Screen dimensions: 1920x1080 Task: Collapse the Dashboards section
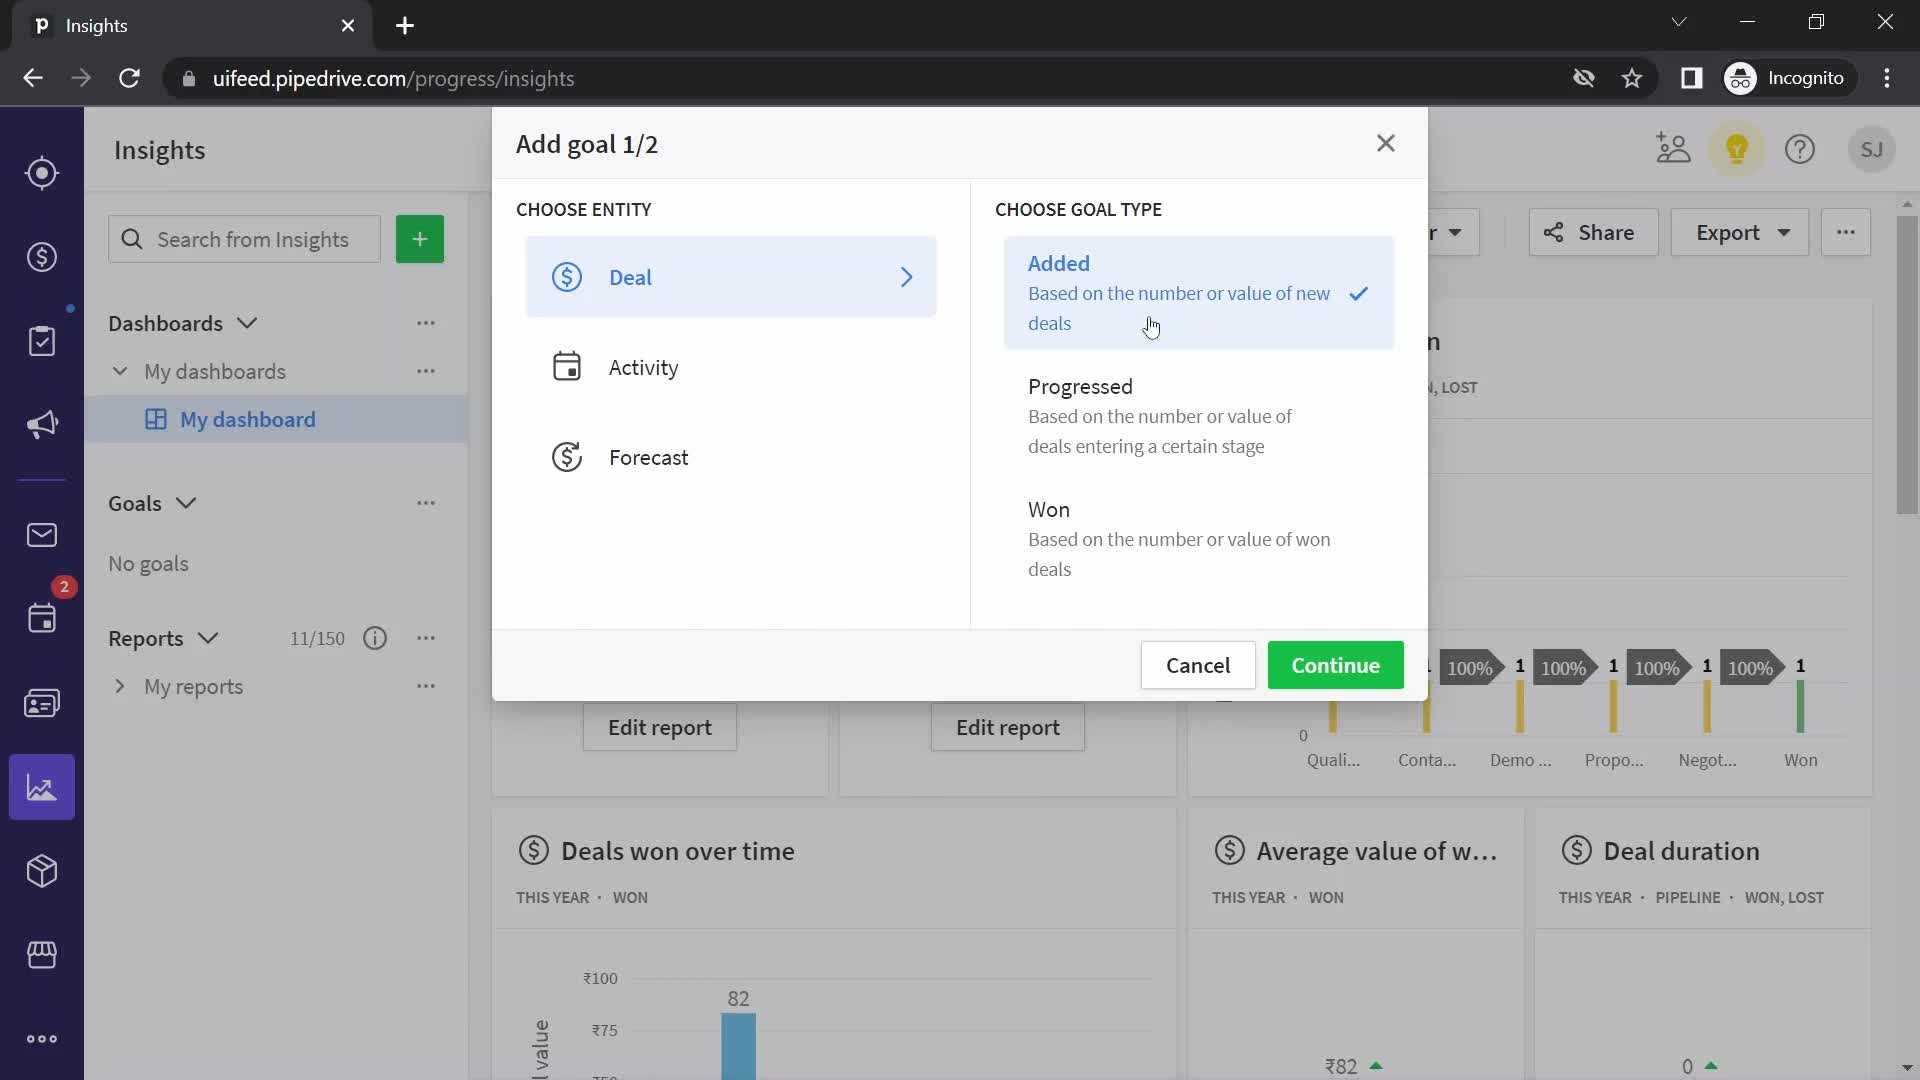click(x=247, y=323)
